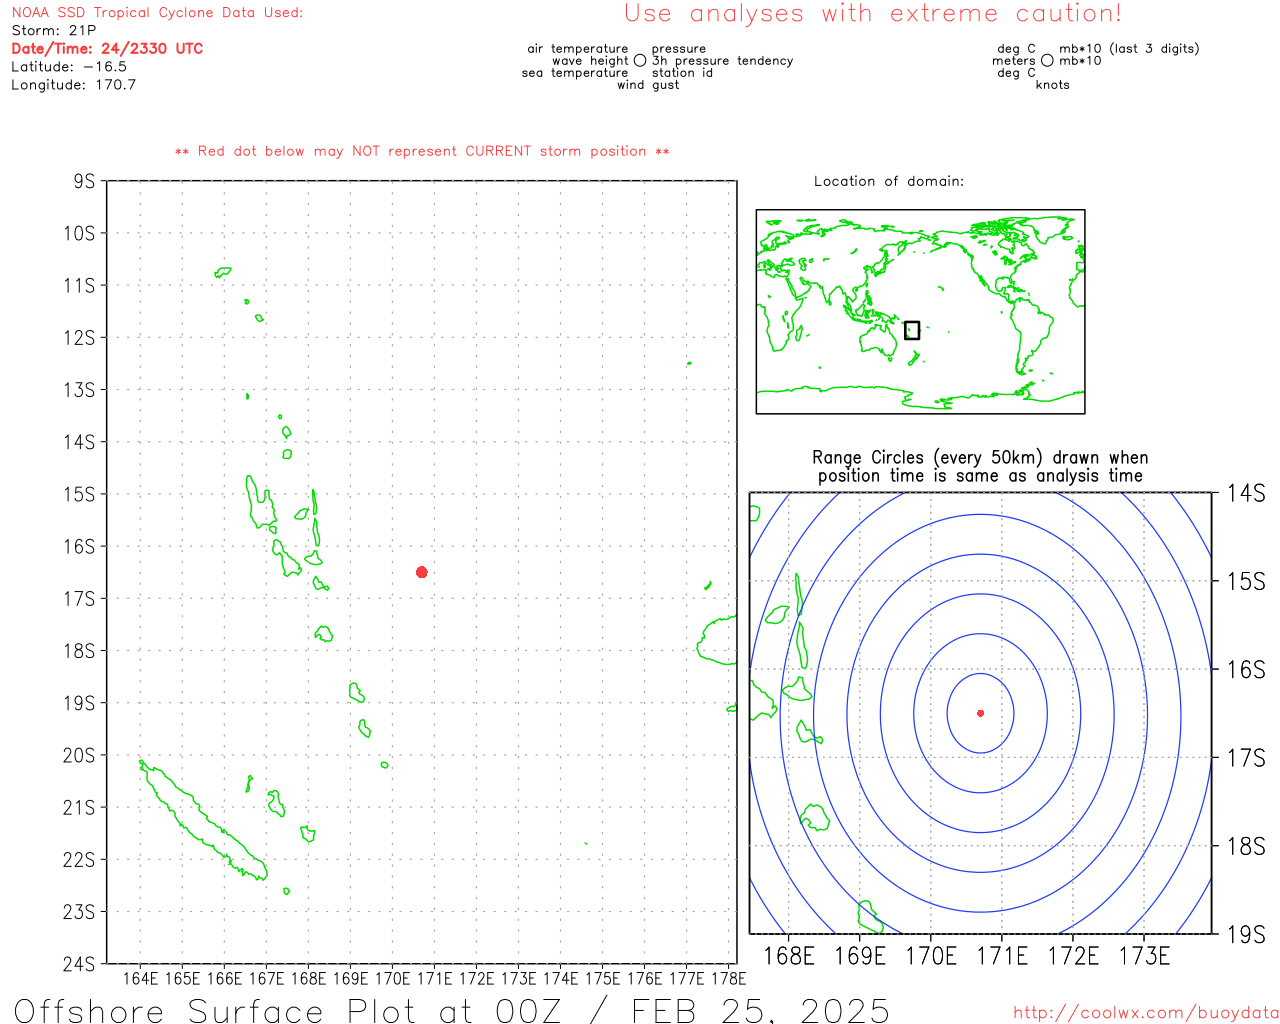Click the world map thumbnail
This screenshot has width=1280, height=1024.
pos(920,312)
